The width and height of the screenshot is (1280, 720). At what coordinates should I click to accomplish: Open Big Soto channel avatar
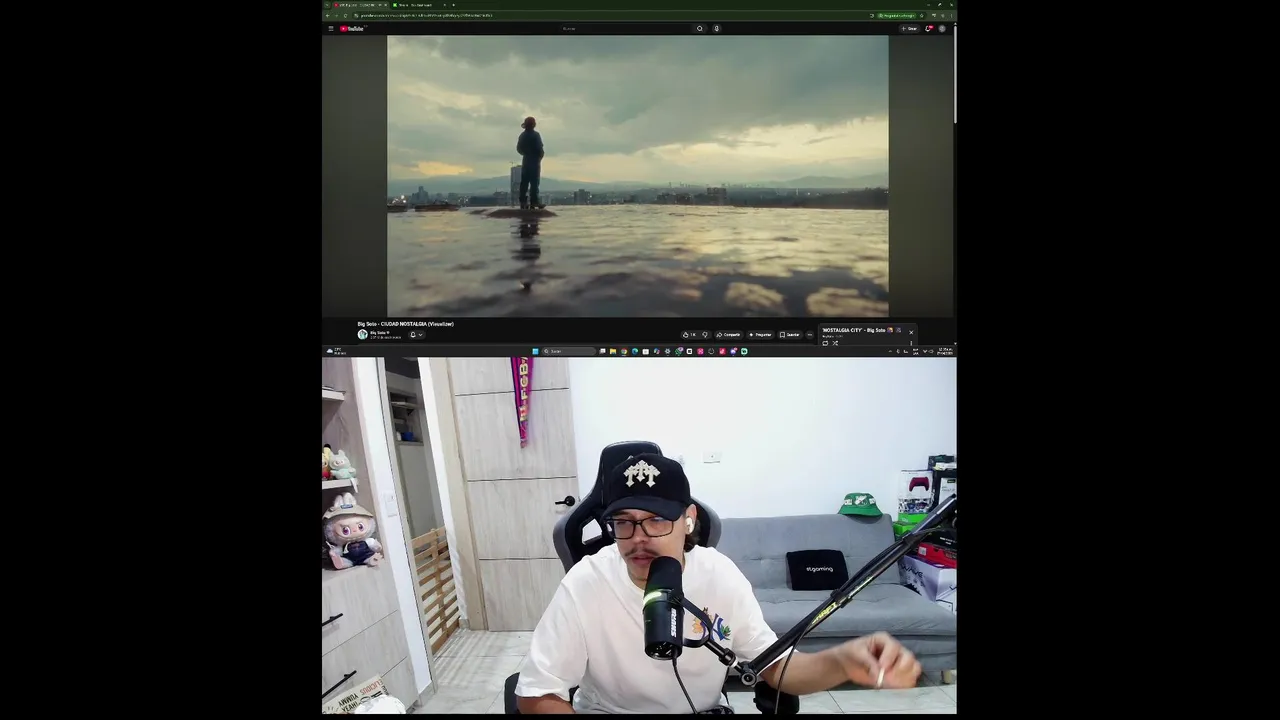point(363,334)
